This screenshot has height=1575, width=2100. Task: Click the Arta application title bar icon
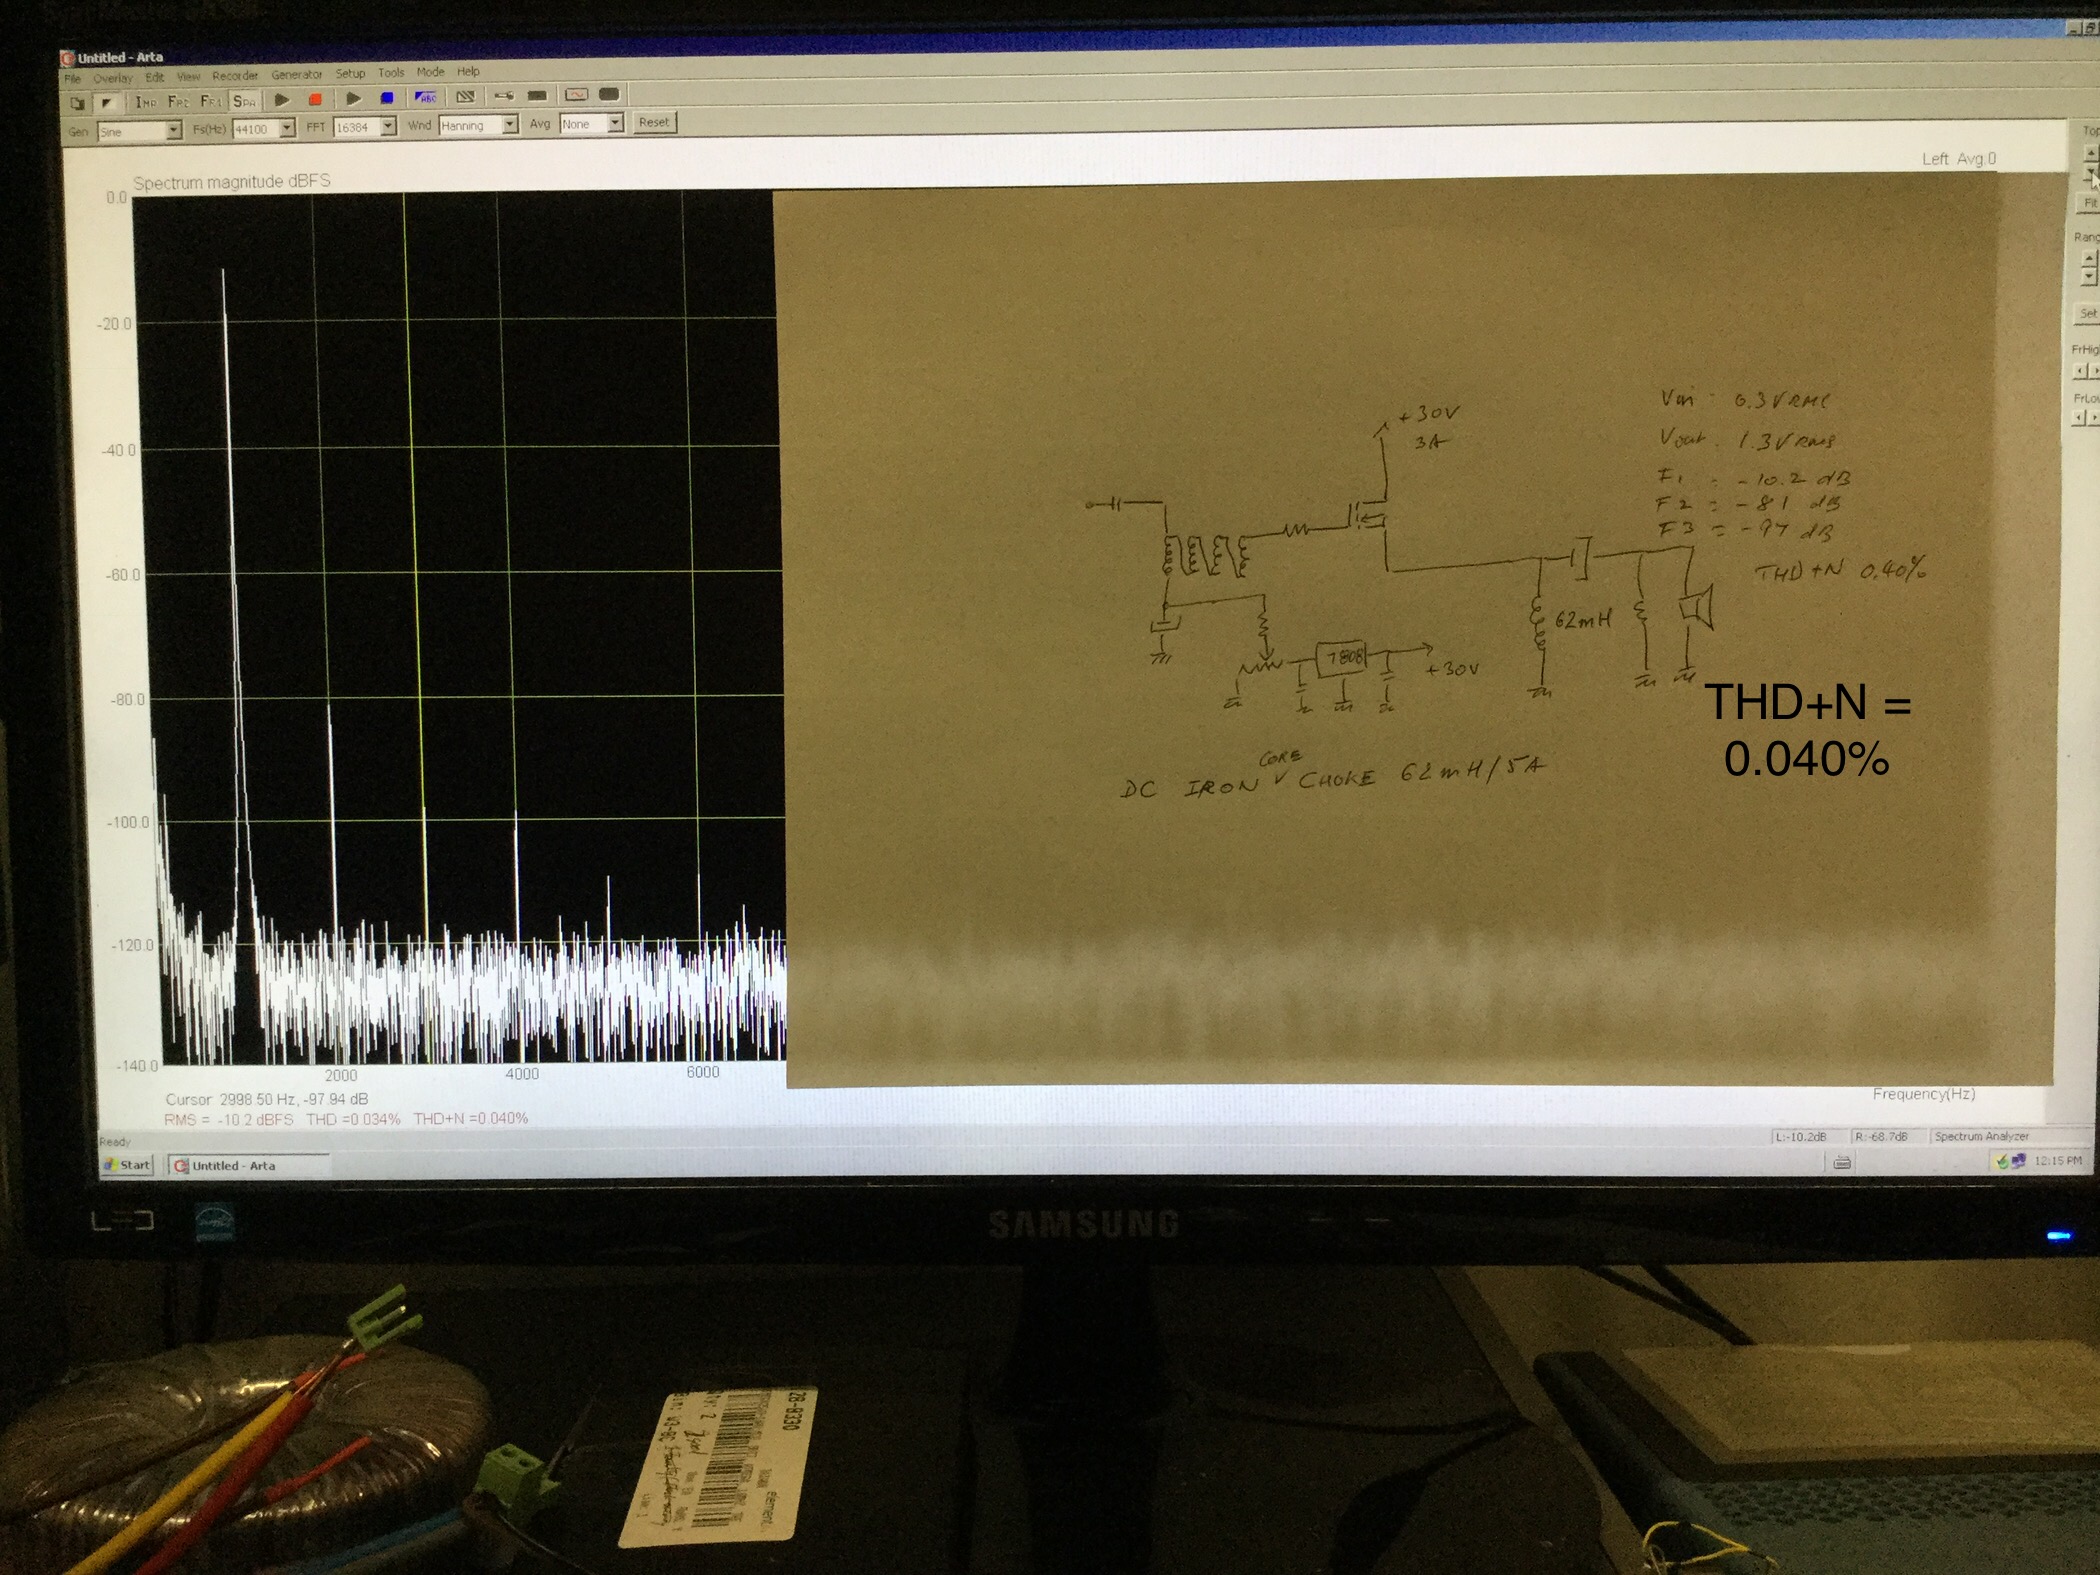click(68, 58)
